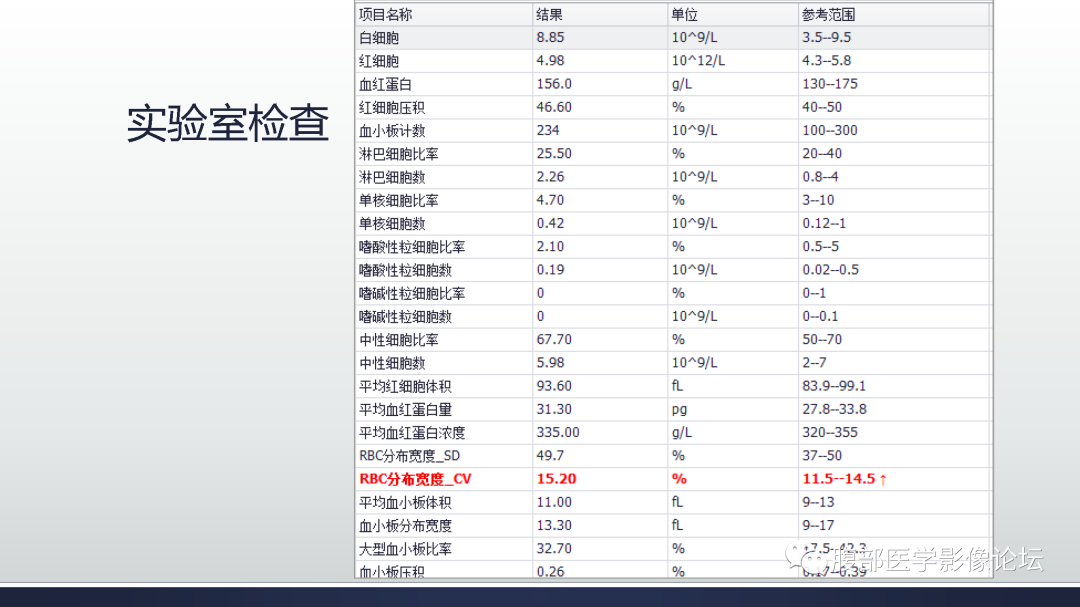Viewport: 1080px width, 607px height.
Task: Select the 嗜酸性粒细胞比率 row name
Action: point(412,247)
